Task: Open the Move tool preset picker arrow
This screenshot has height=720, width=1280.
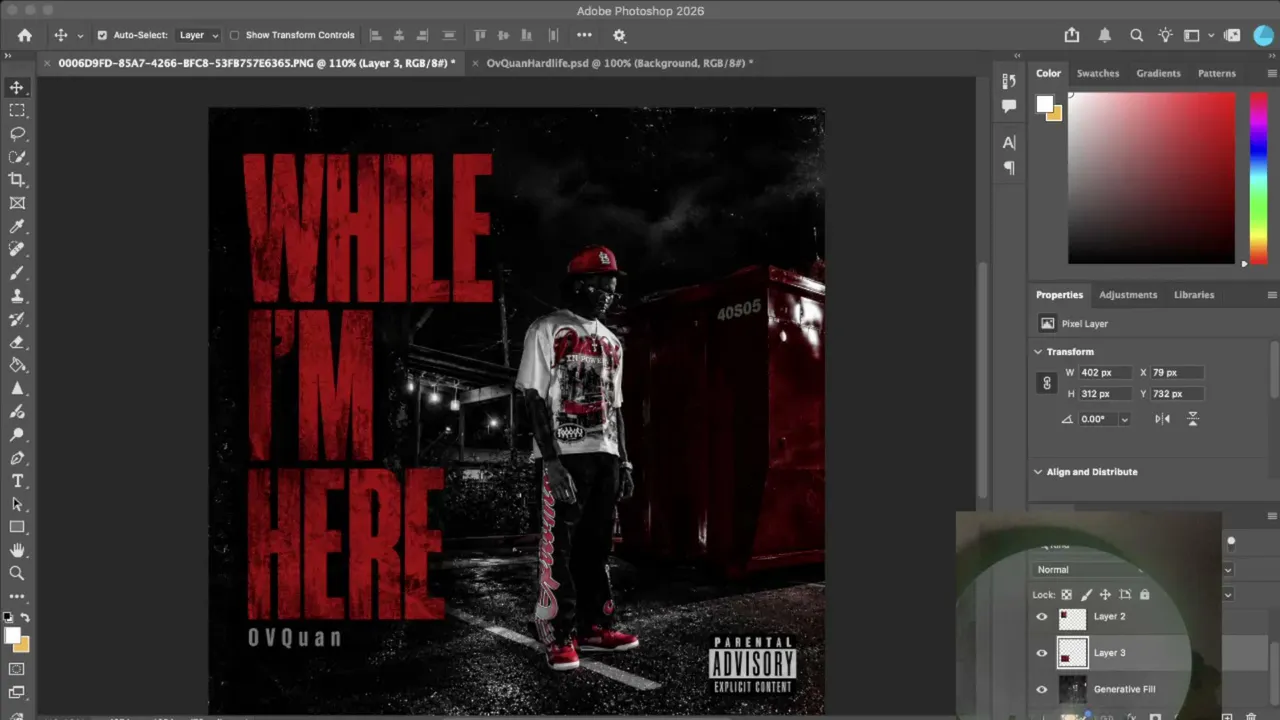Action: [80, 36]
